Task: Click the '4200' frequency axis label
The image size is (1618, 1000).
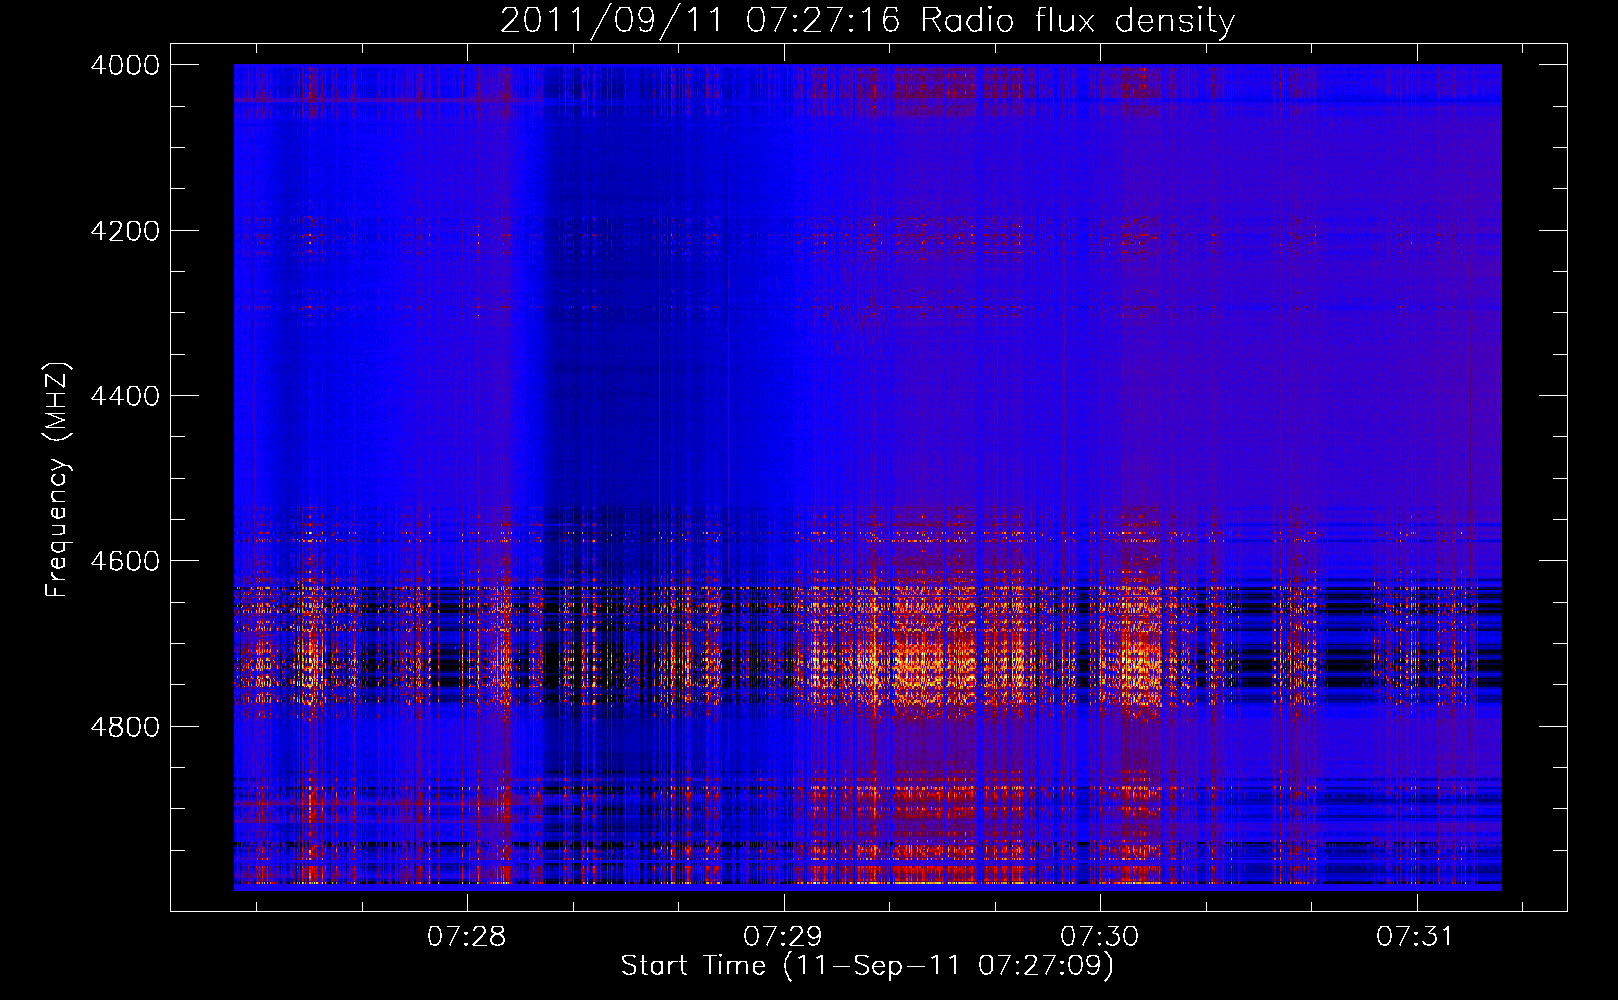Action: 124,231
